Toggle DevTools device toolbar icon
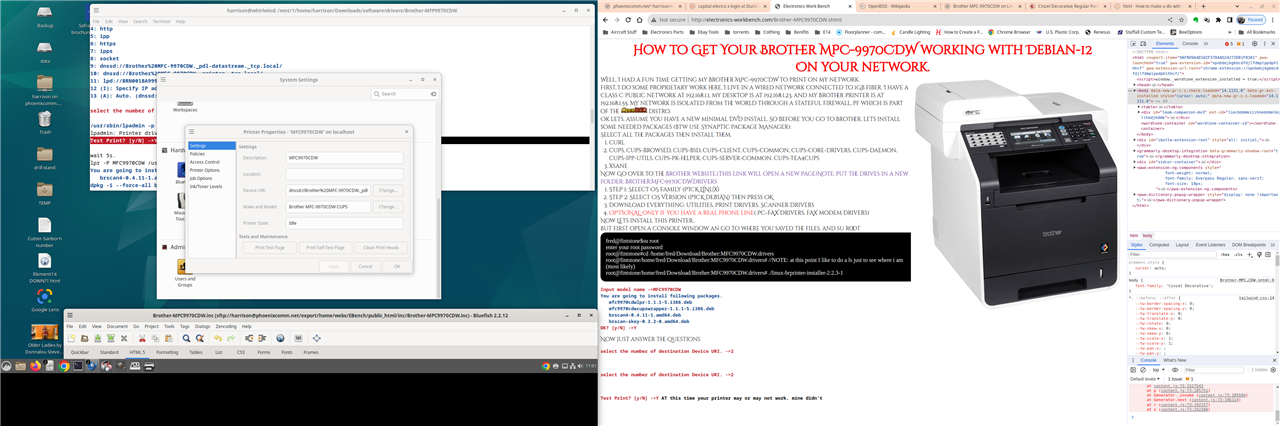Image resolution: width=1280 pixels, height=426 pixels. [x=1144, y=43]
